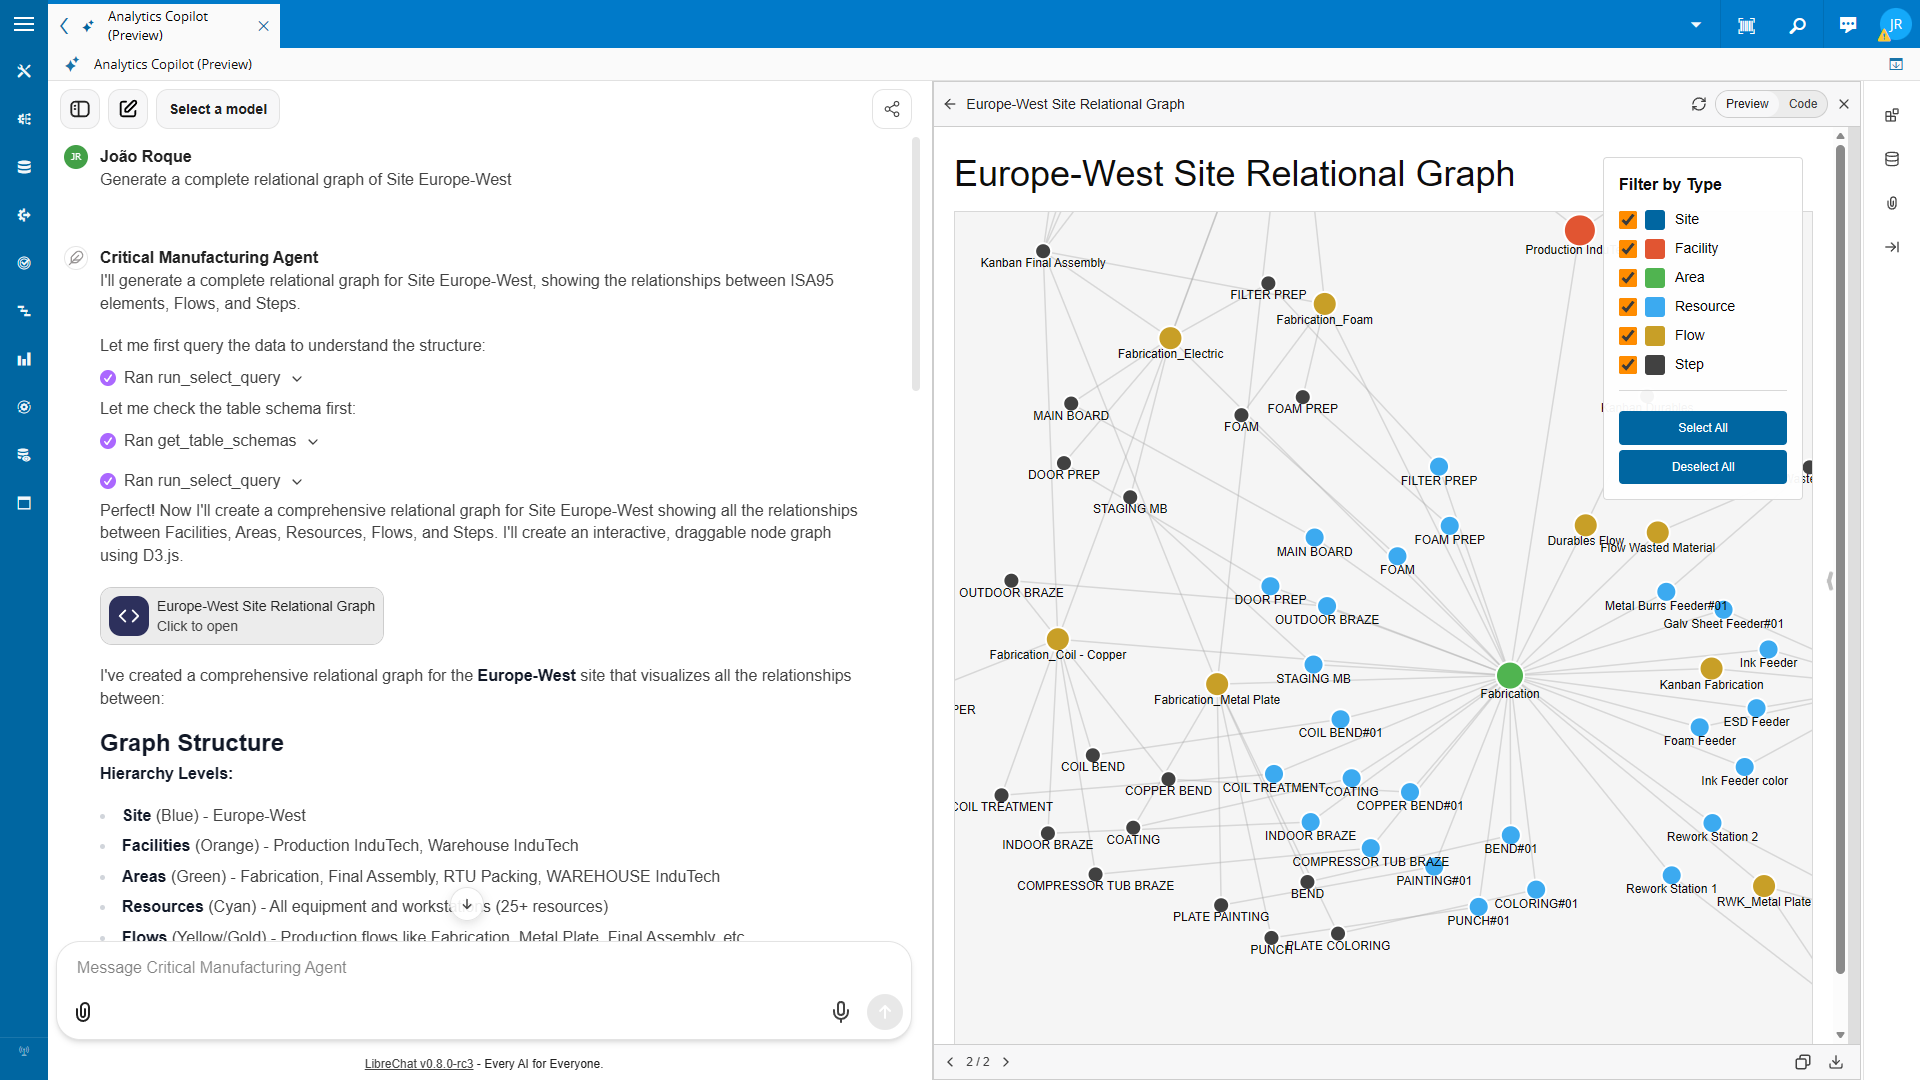Select the barcode scanner icon in top bar
Viewport: 1920px width, 1080px height.
pyautogui.click(x=1746, y=25)
